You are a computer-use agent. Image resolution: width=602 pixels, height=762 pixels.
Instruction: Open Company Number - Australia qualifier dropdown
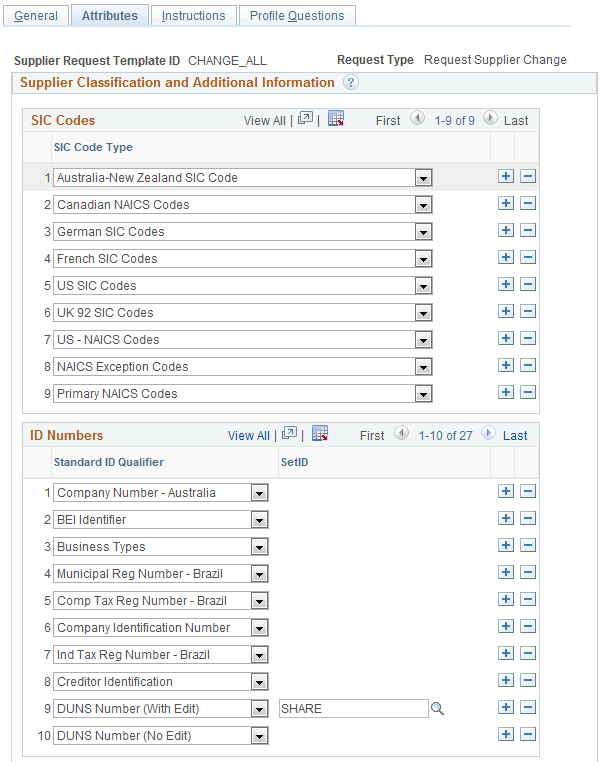pos(259,493)
